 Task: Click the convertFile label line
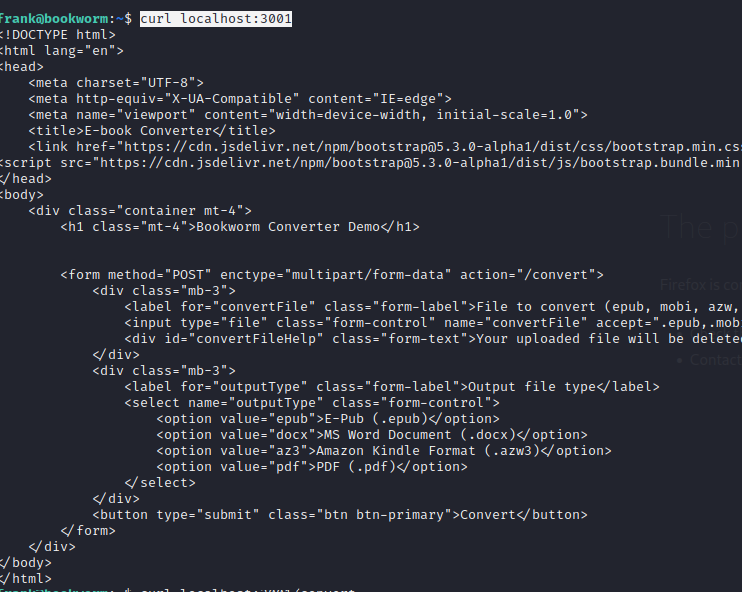pos(433,307)
